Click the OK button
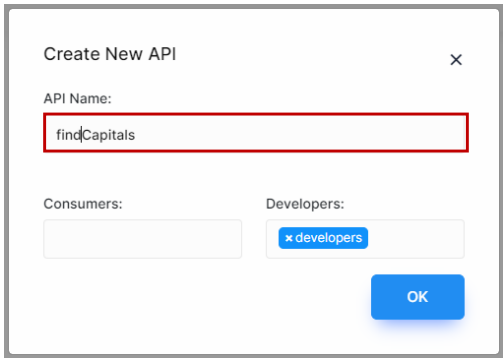 [x=418, y=297]
